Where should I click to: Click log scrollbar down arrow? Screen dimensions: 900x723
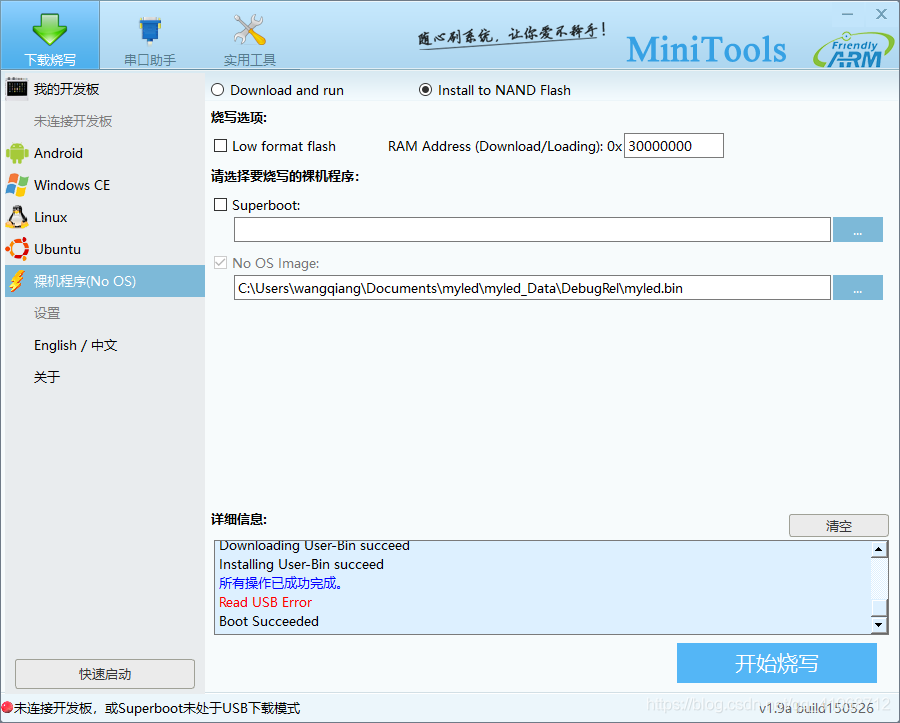point(879,624)
